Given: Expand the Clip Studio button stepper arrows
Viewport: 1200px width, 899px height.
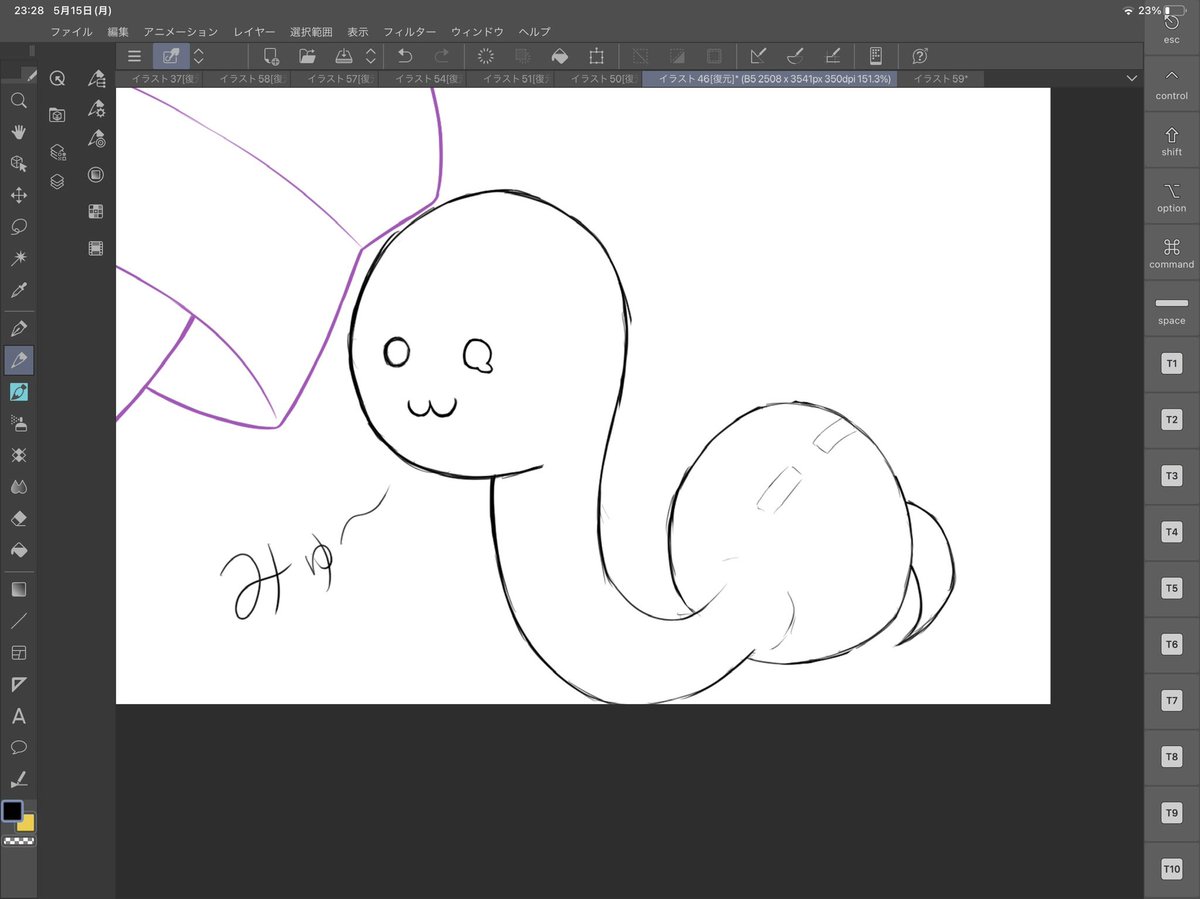Looking at the screenshot, I should [x=198, y=56].
